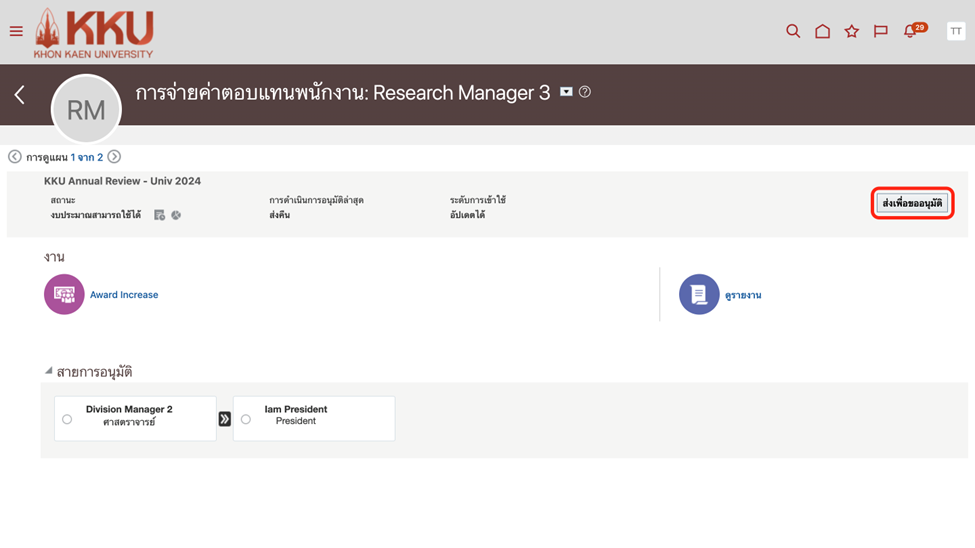Click the purple Award Increase task icon
Screen dimensions: 975x548
coord(64,295)
